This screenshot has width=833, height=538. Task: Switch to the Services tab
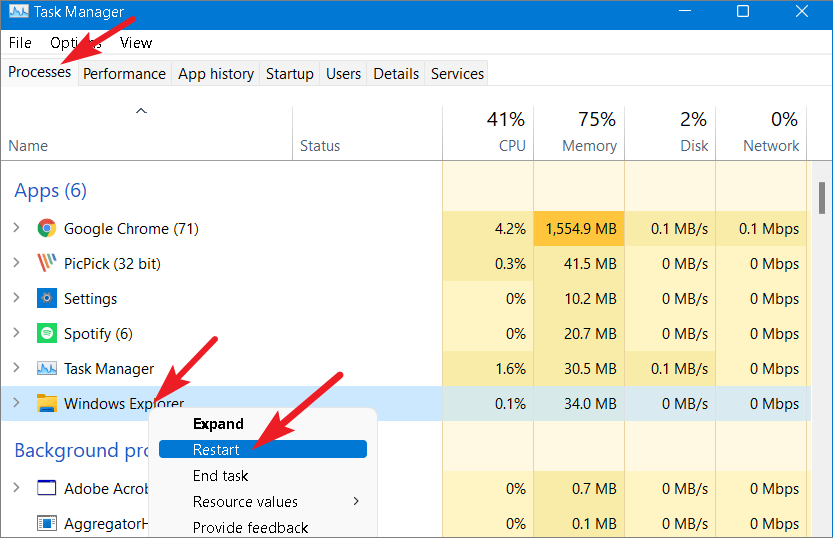[x=457, y=74]
